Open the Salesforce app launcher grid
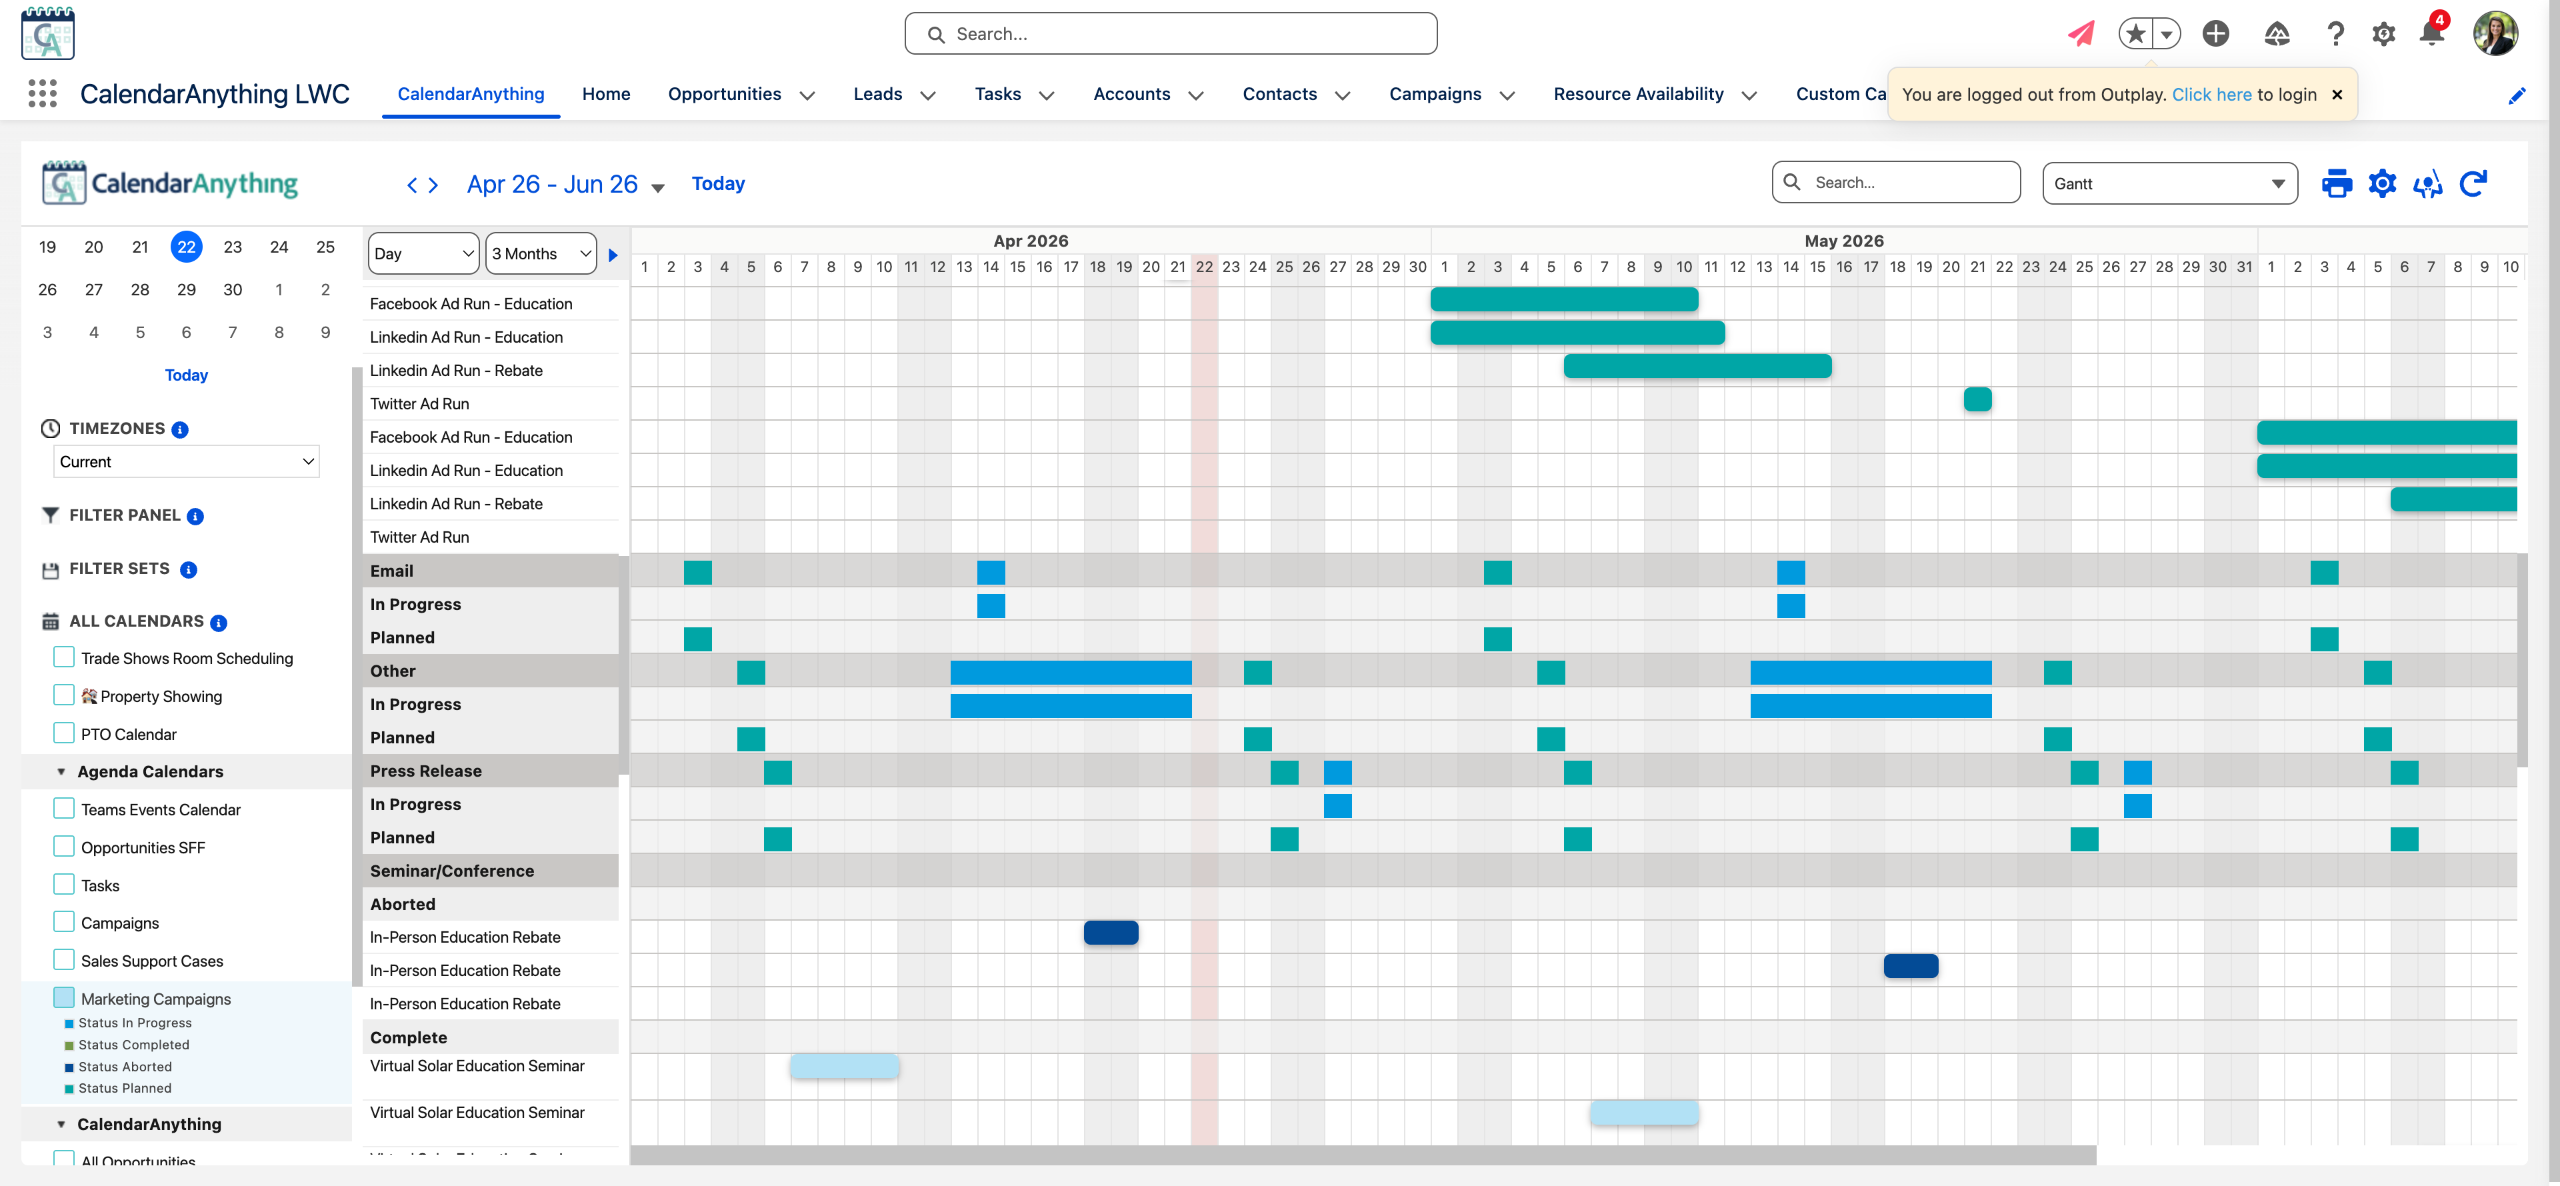The width and height of the screenshot is (2560, 1186). click(42, 94)
